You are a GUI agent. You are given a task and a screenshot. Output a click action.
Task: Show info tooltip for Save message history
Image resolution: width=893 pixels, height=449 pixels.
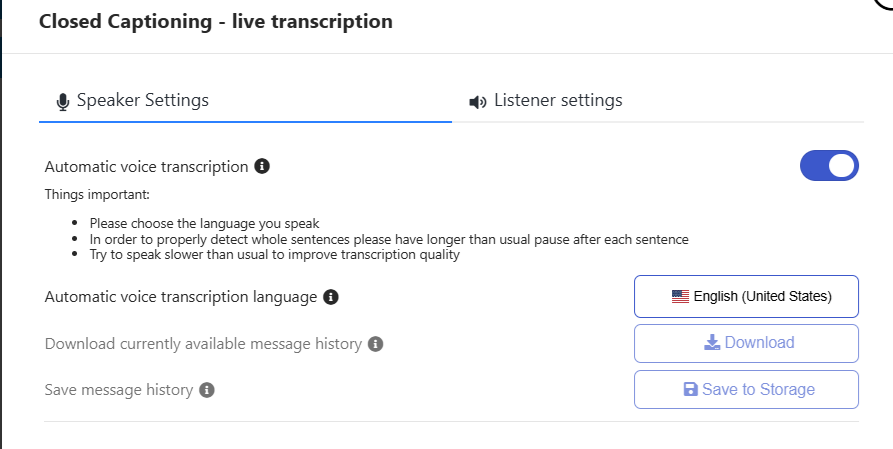pyautogui.click(x=207, y=390)
